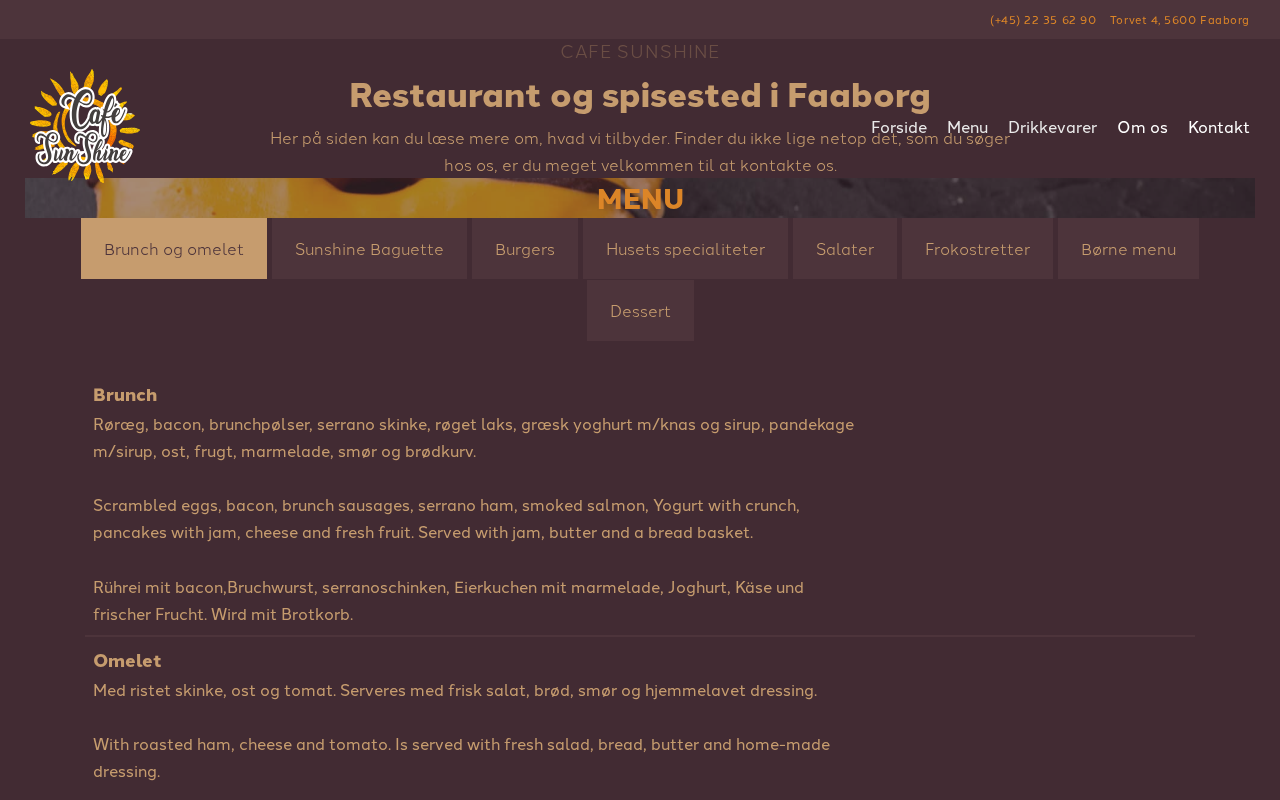This screenshot has width=1280, height=800.
Task: Go to the Drikkevarer page
Action: [x=1052, y=127]
